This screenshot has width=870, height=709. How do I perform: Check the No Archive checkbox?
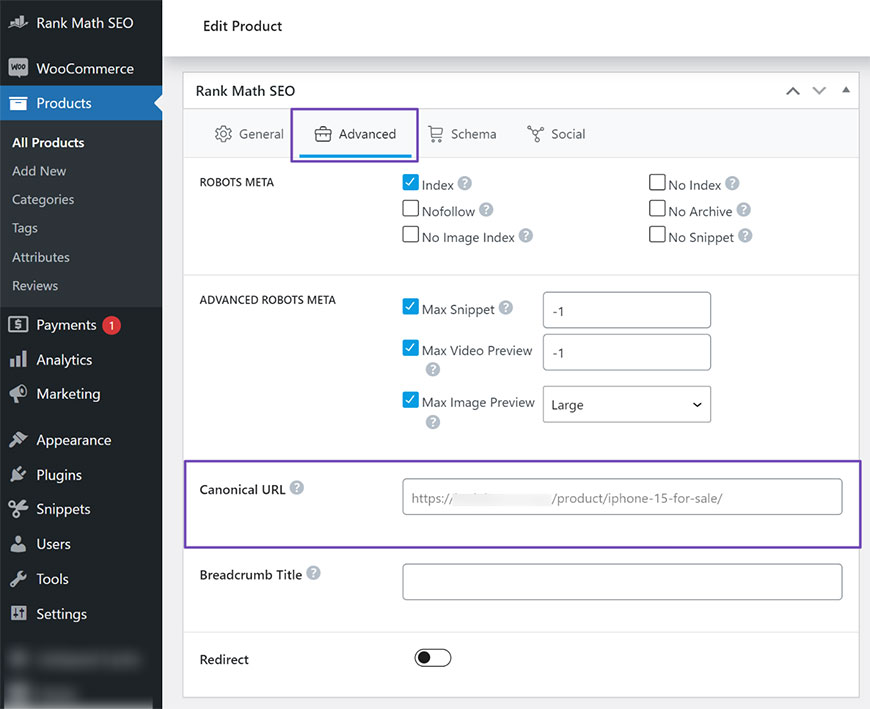coord(657,209)
